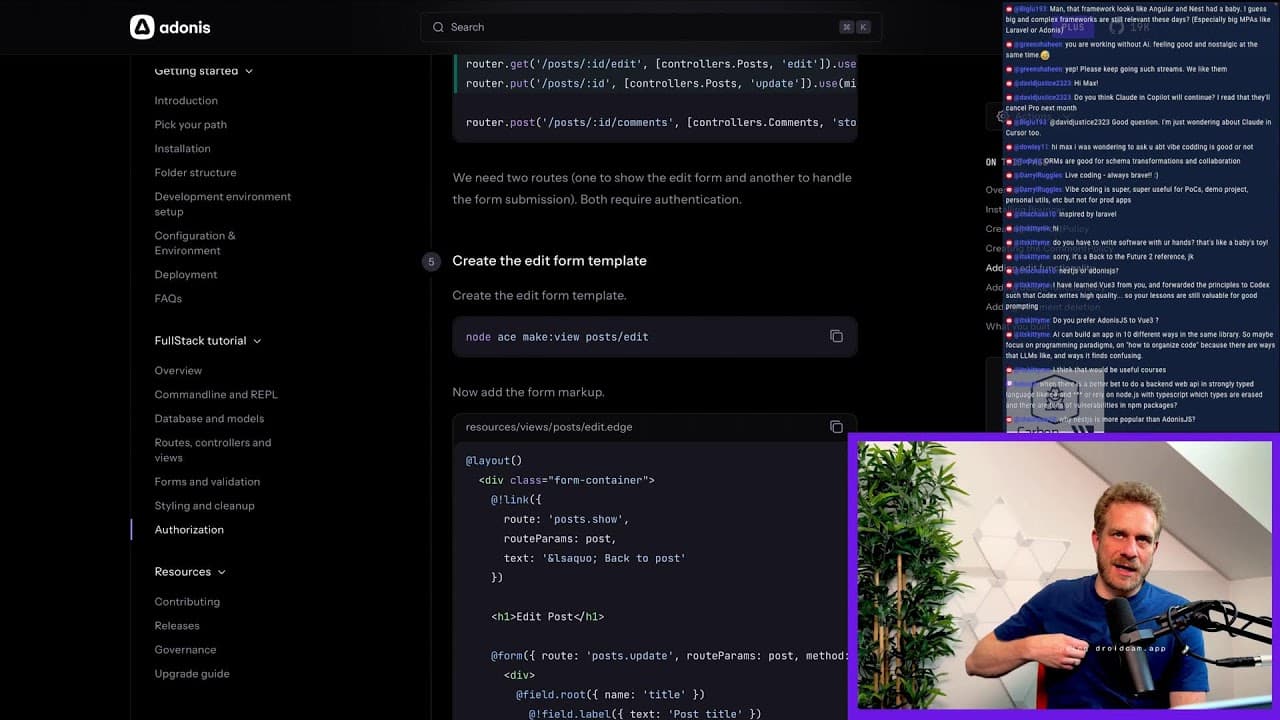Click the webcam video overlay
Screen dimensions: 1280x720
pyautogui.click(x=1064, y=576)
